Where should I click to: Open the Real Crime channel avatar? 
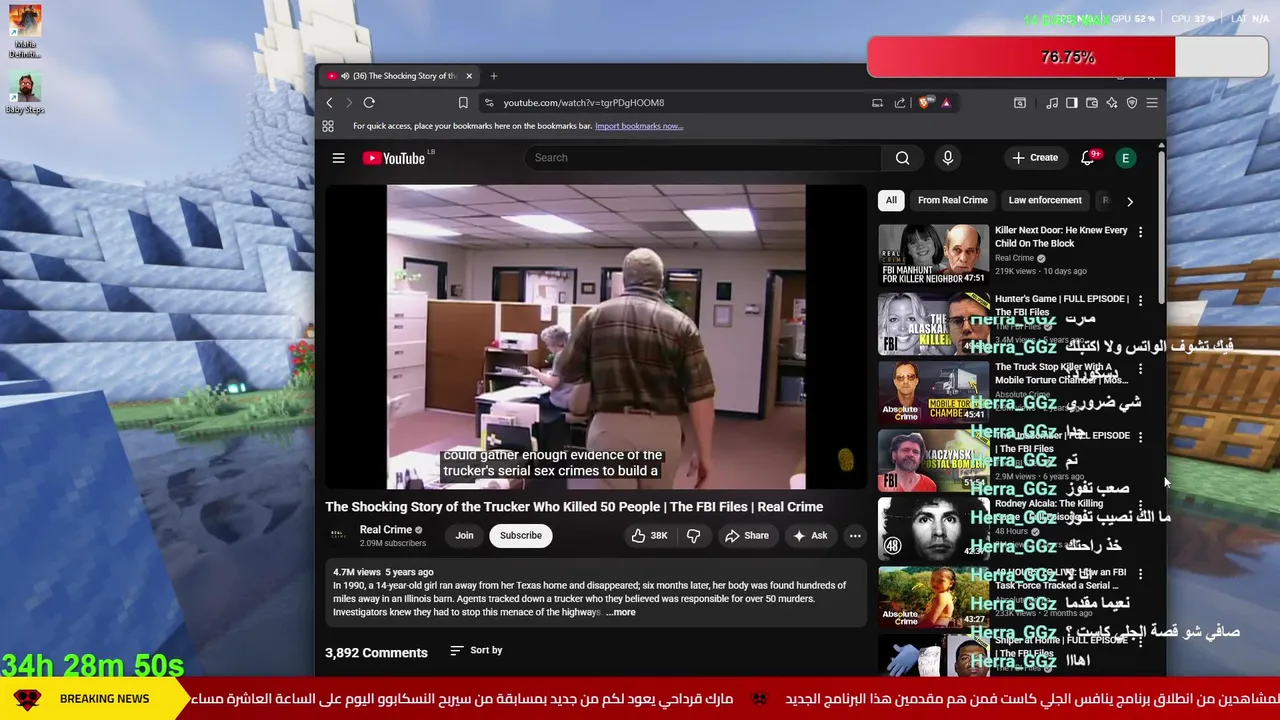(x=338, y=535)
